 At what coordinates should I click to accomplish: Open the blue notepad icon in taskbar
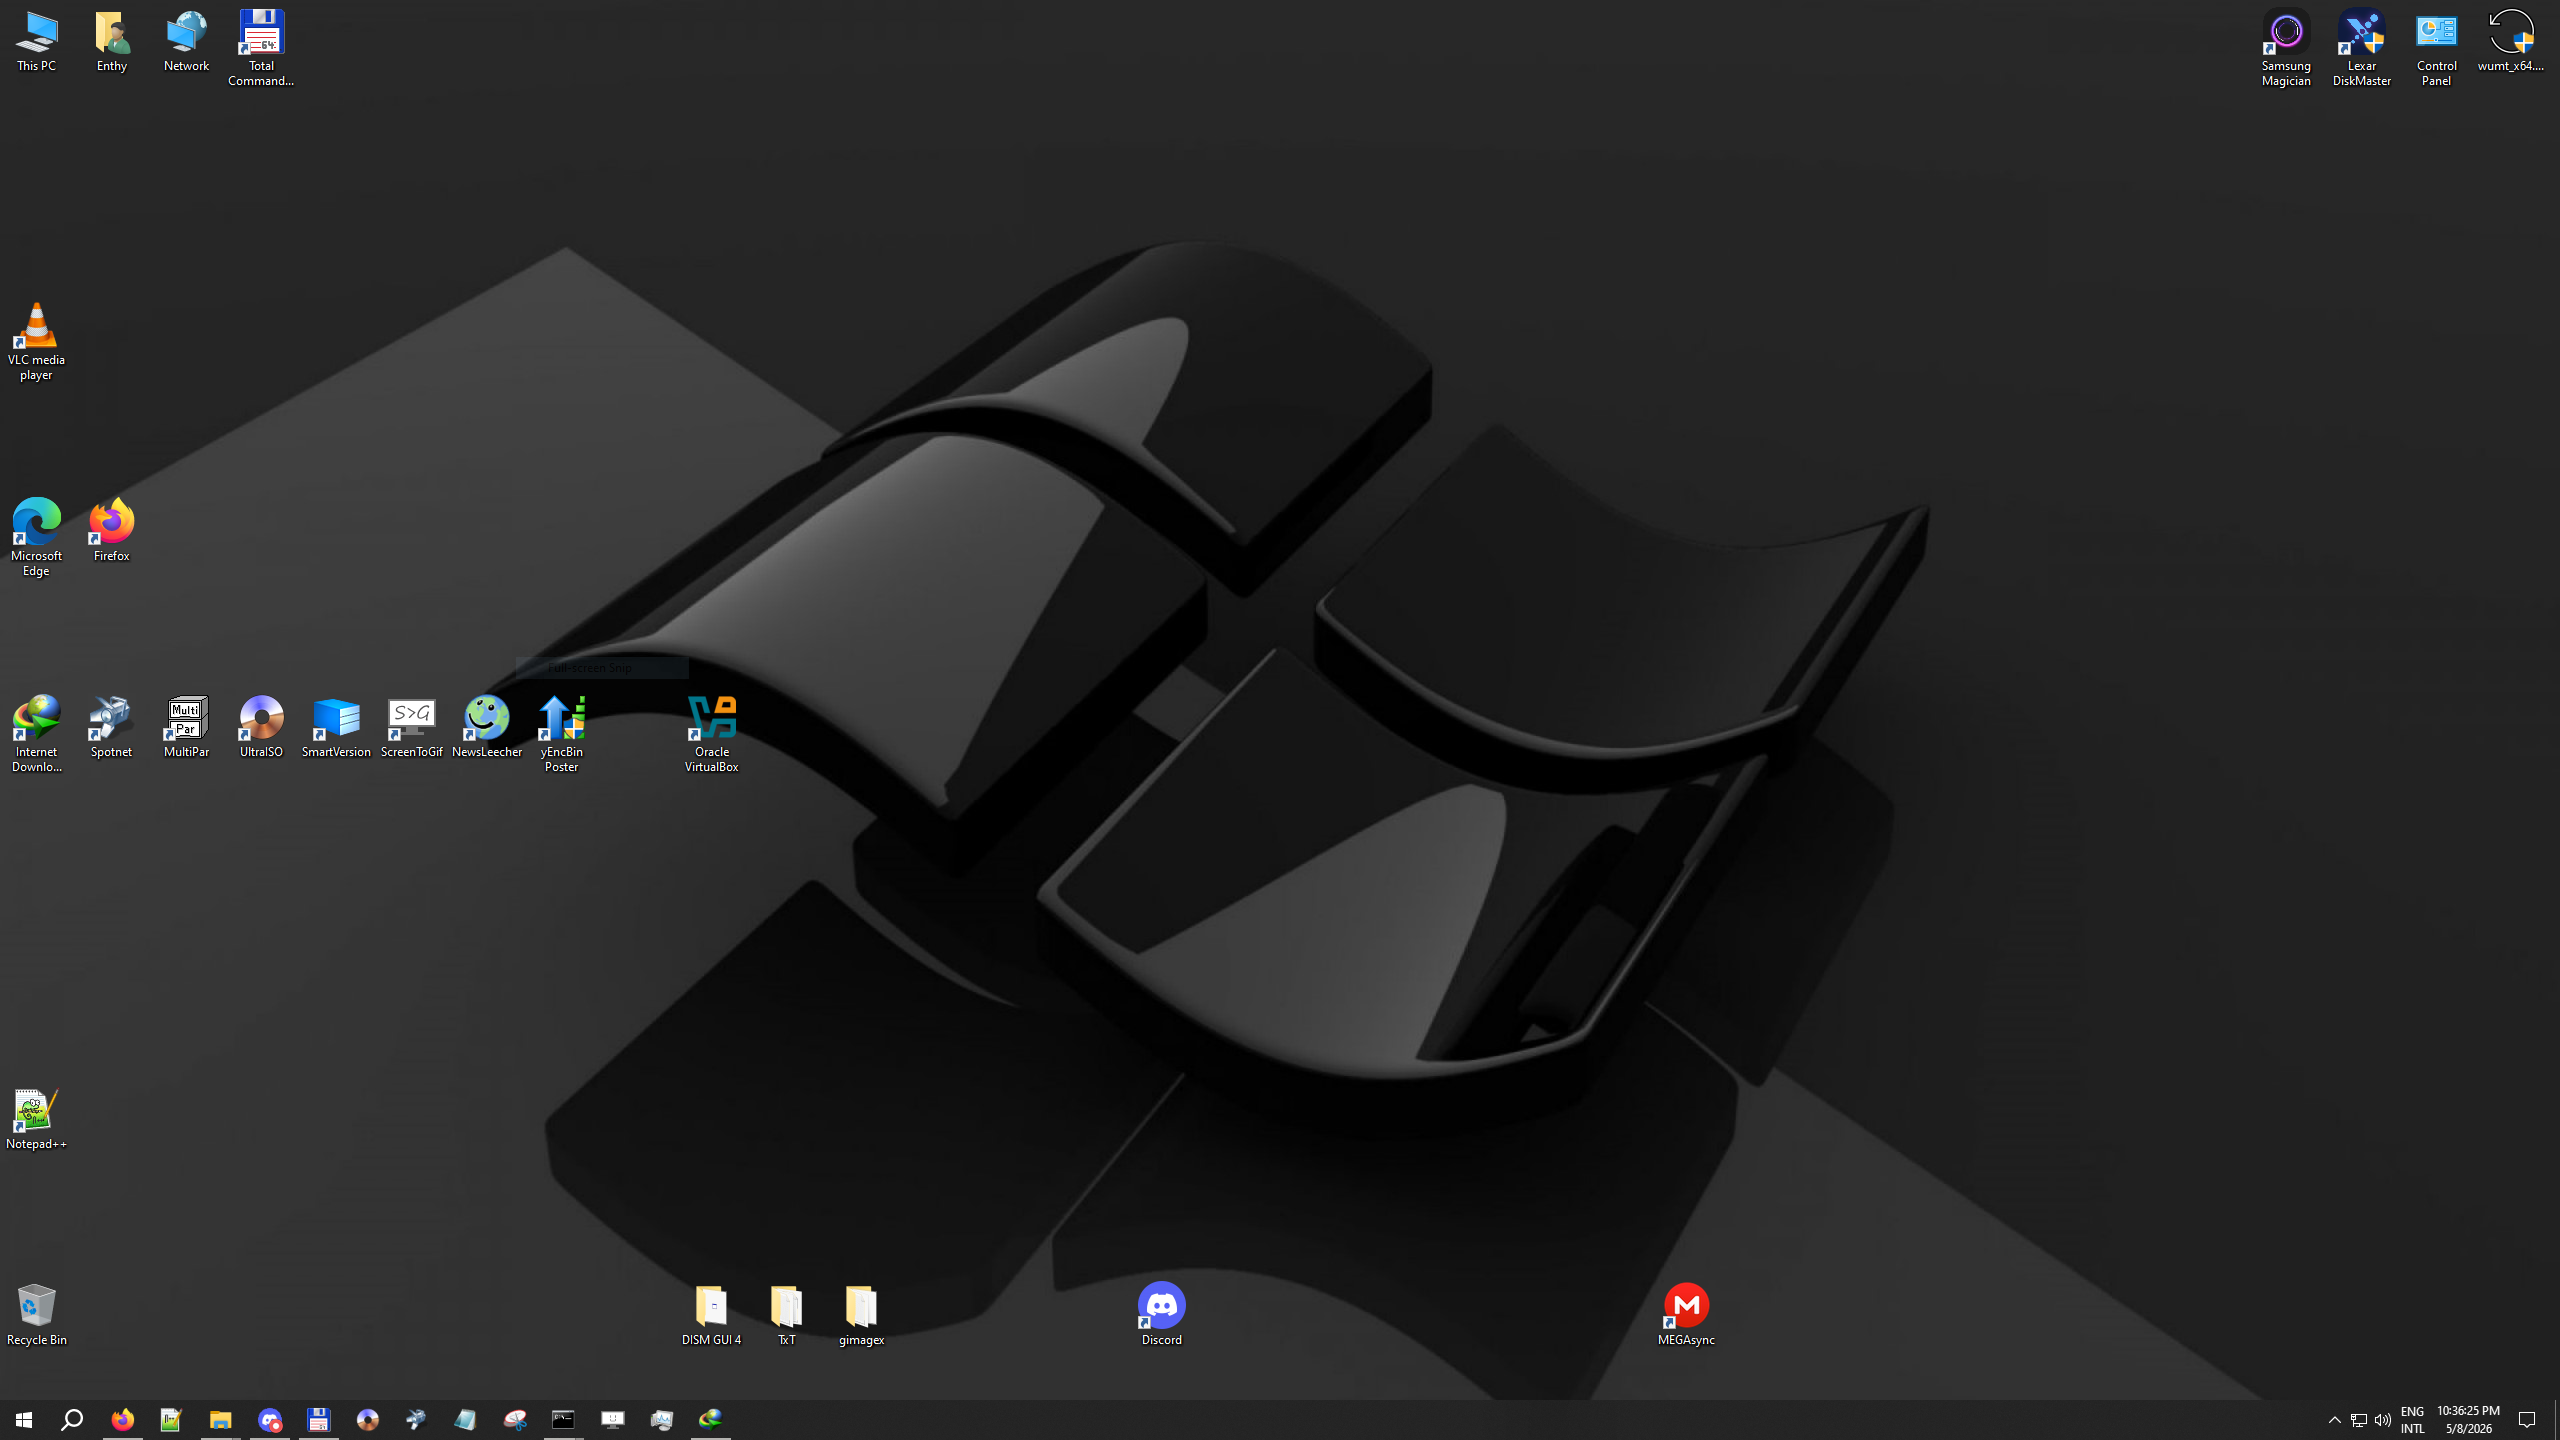[465, 1420]
